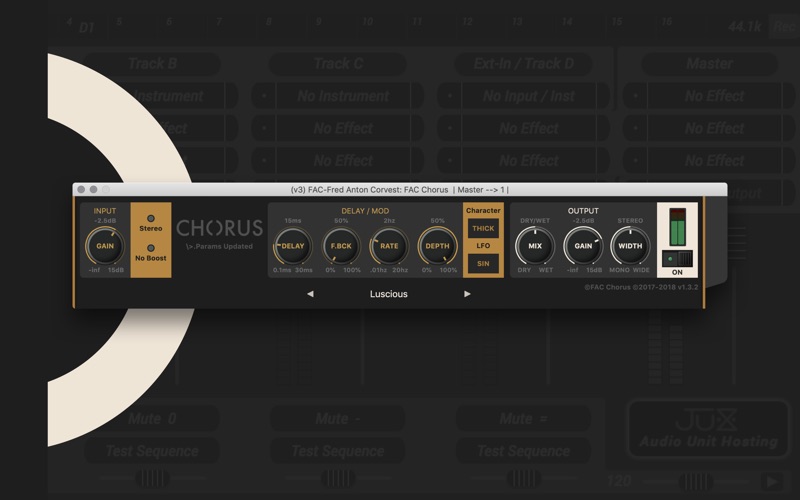Click the JUX Audio Unit Hosting logo

[x=708, y=429]
